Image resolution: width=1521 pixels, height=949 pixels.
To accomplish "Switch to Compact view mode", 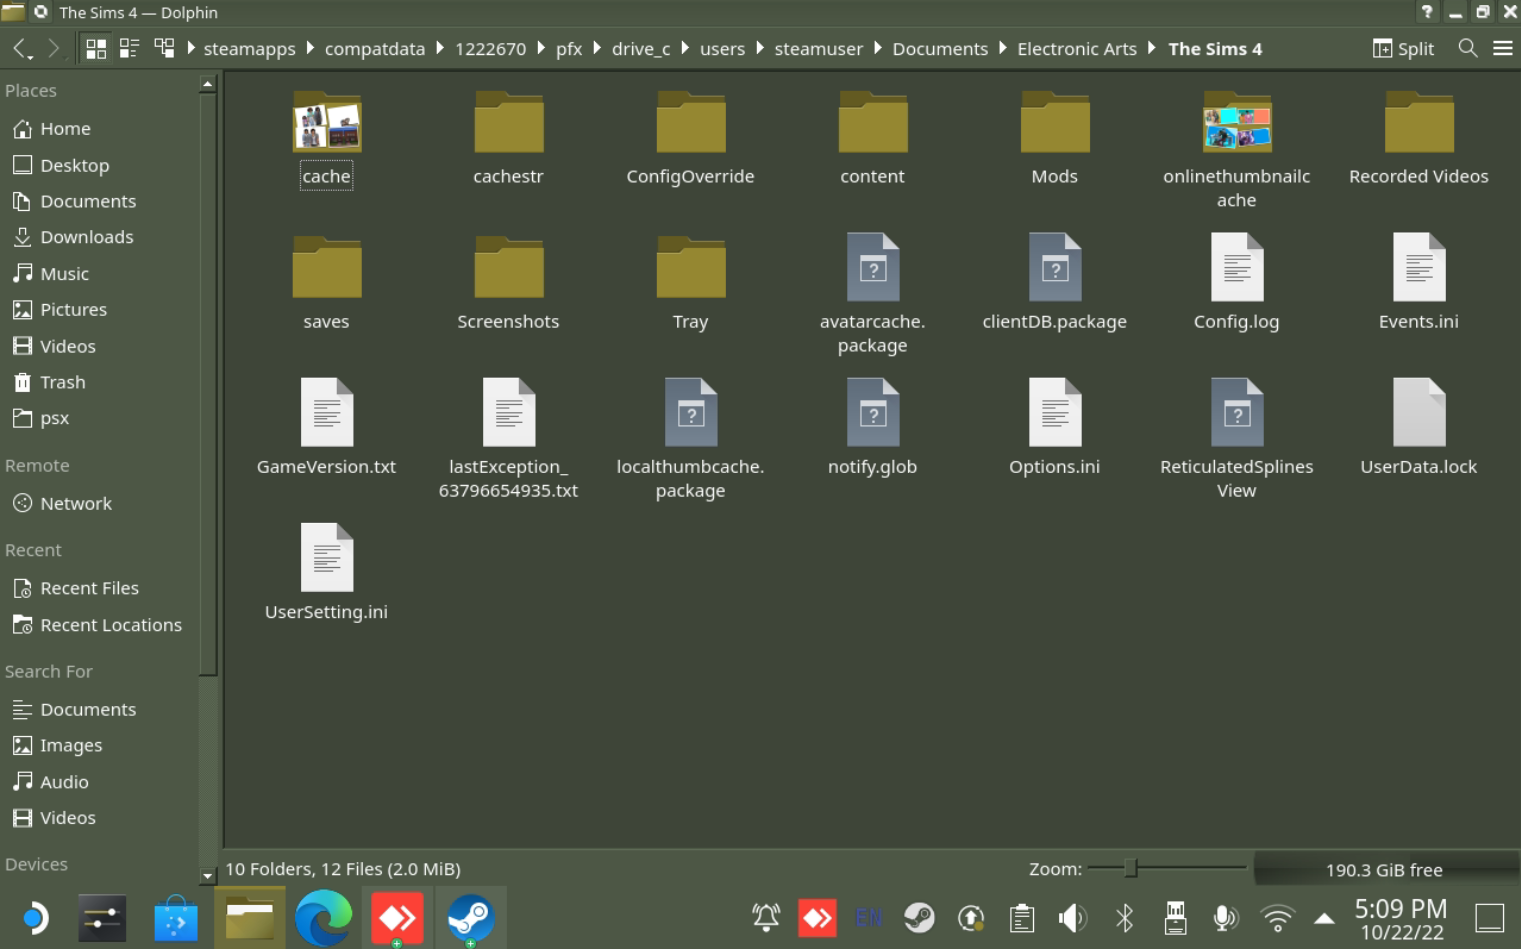I will click(130, 49).
